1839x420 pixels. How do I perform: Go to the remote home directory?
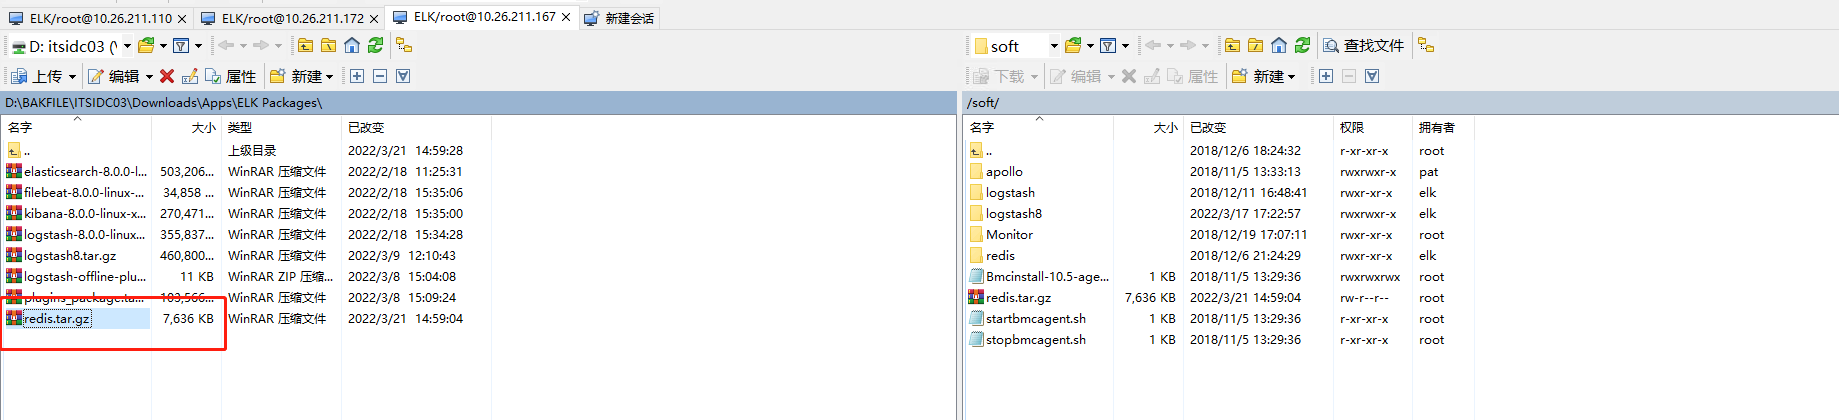tap(1279, 45)
